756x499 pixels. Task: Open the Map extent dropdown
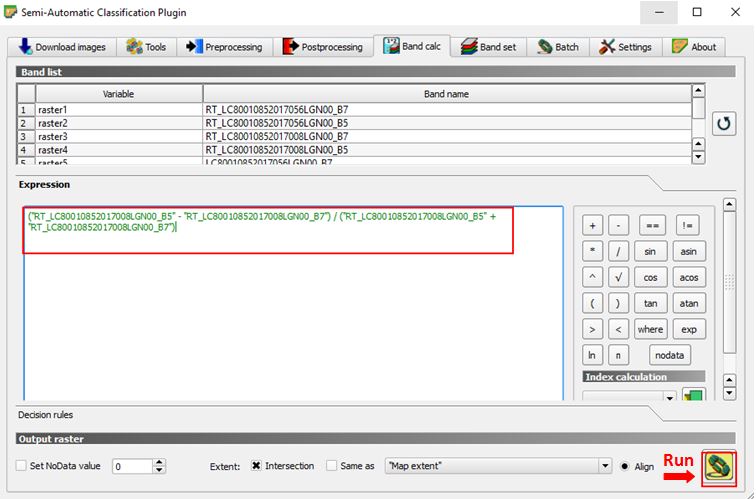604,466
